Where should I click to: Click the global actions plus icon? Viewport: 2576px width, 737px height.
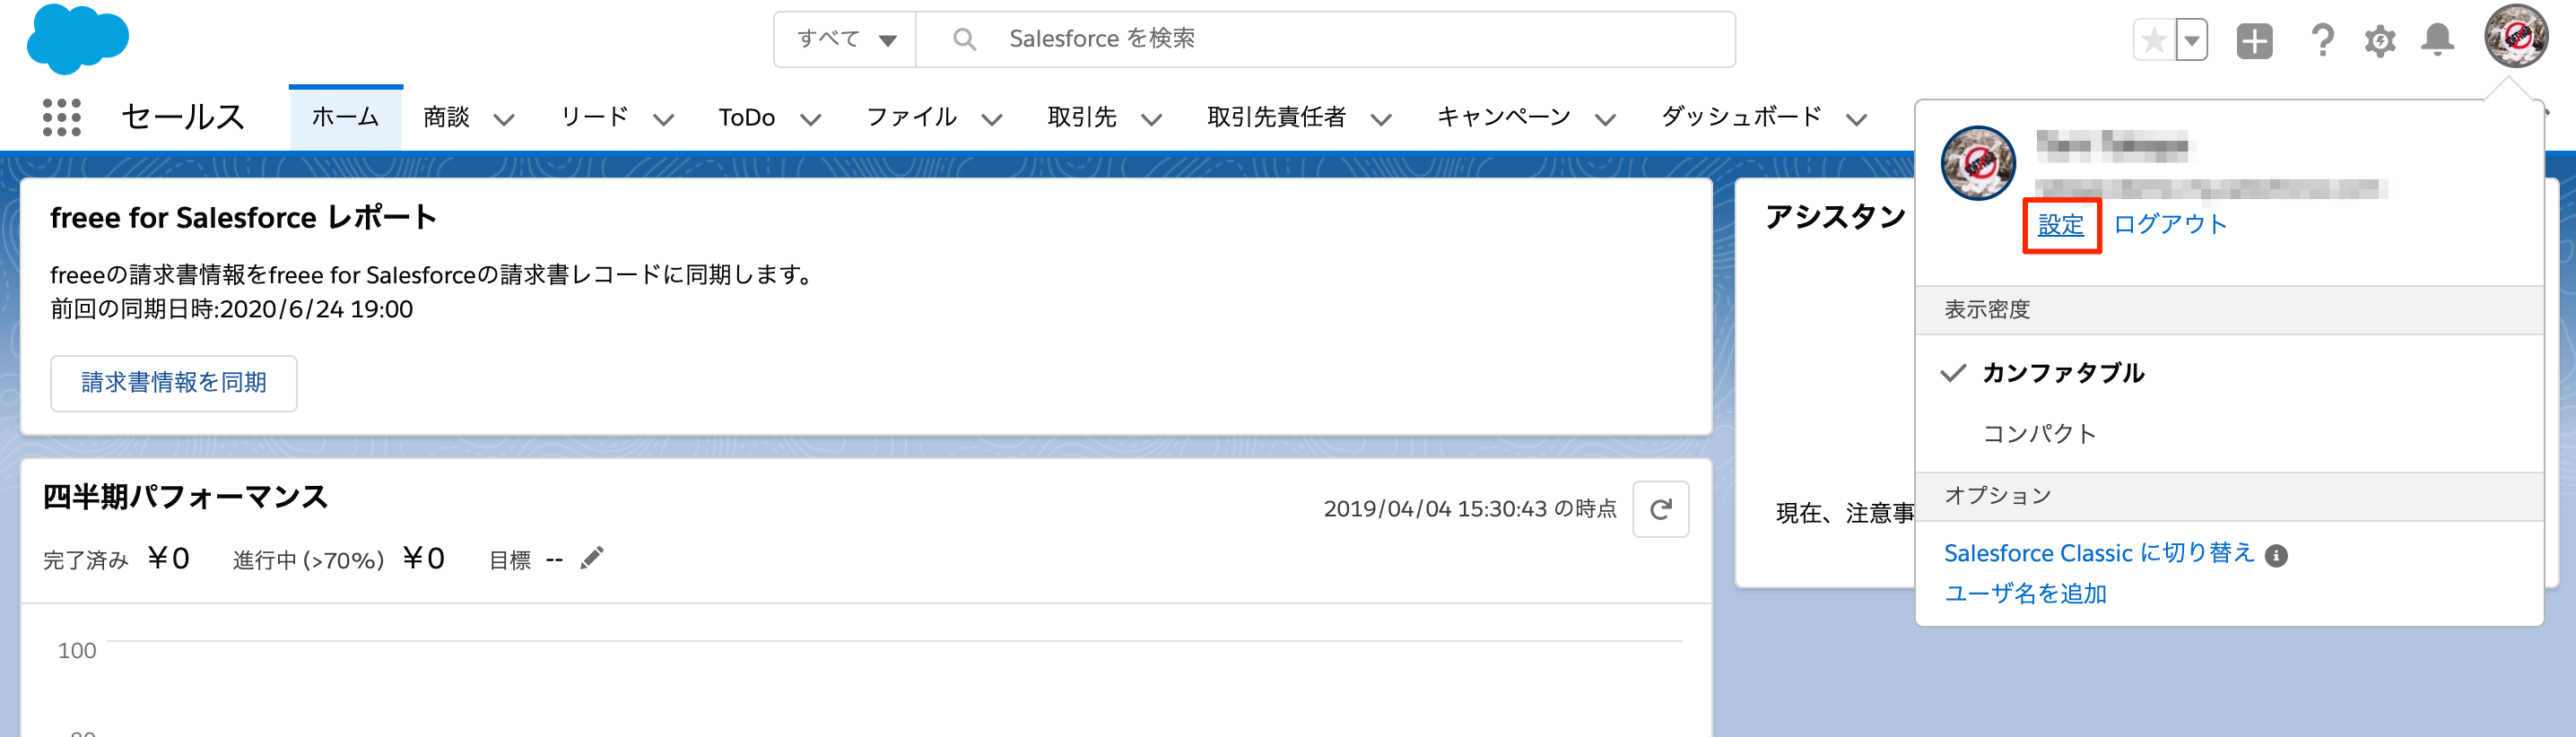pyautogui.click(x=2254, y=41)
